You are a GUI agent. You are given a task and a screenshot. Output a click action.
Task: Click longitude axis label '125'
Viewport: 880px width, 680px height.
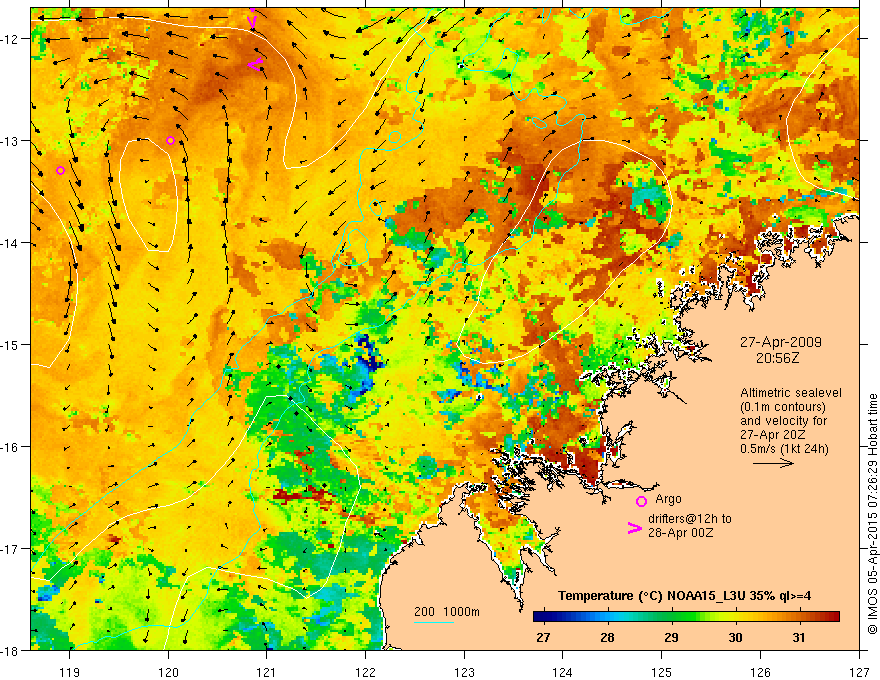point(662,673)
